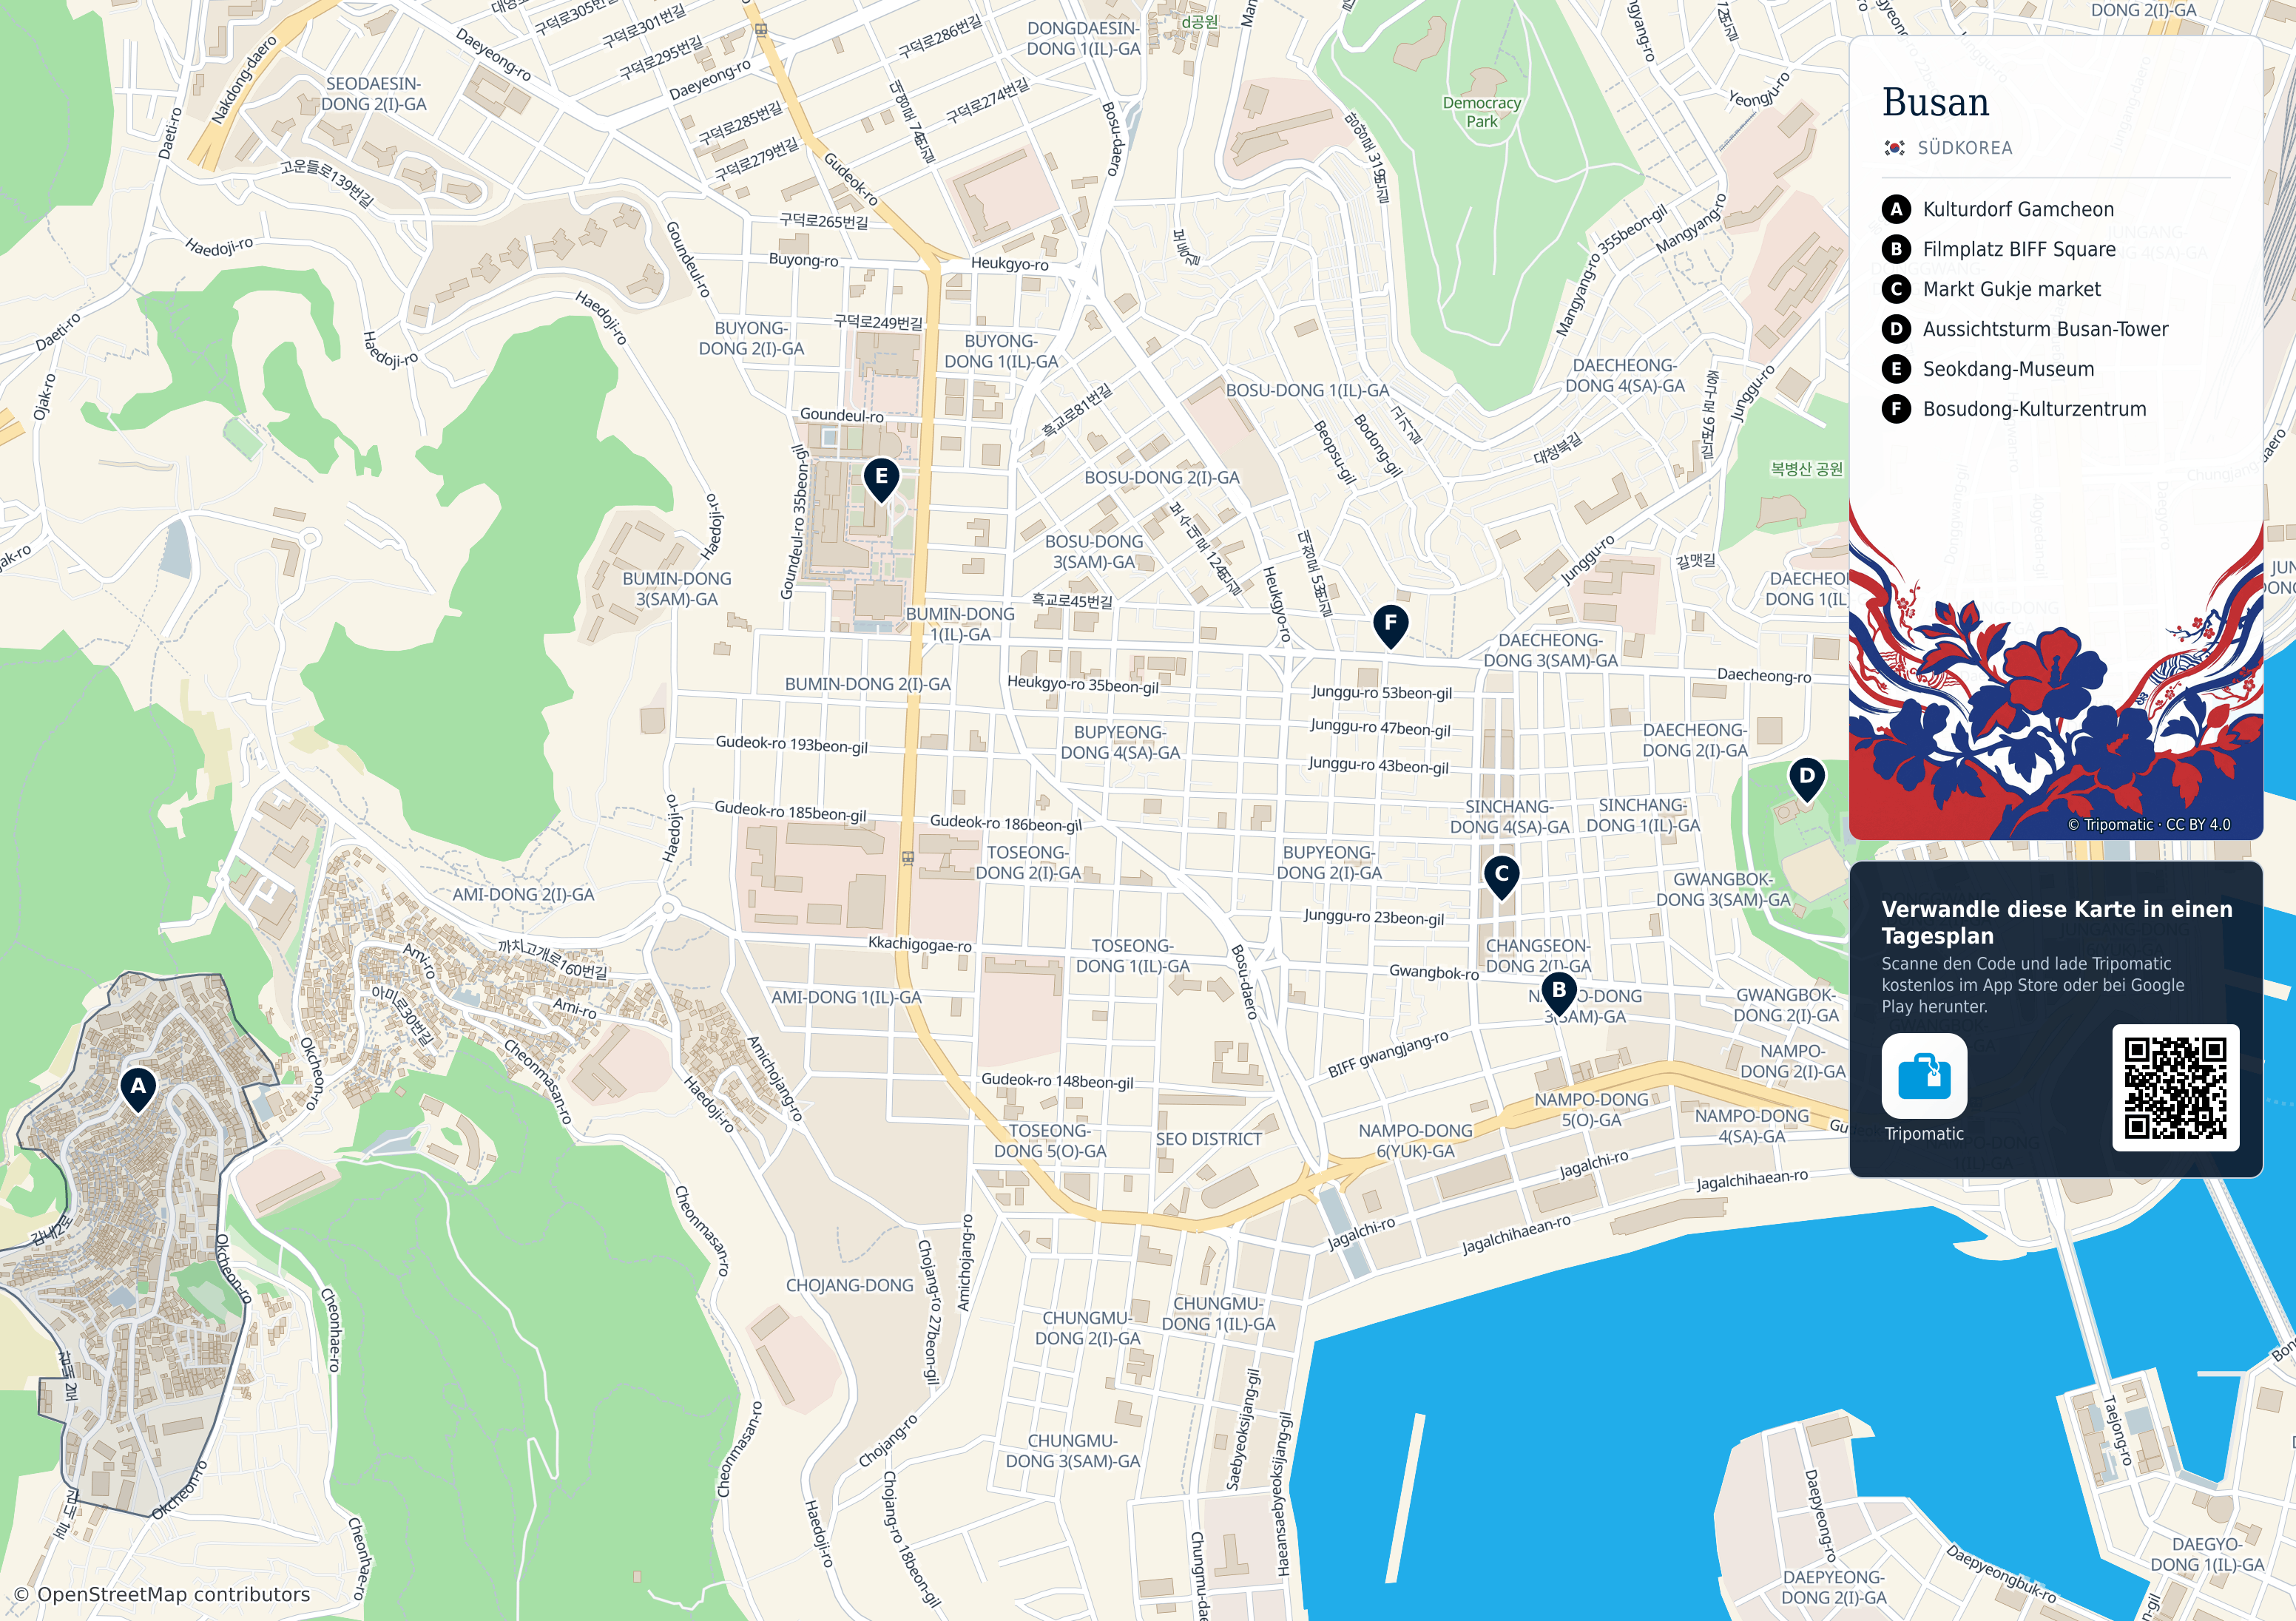Click map pin A at Gamcheon village

(x=138, y=1088)
